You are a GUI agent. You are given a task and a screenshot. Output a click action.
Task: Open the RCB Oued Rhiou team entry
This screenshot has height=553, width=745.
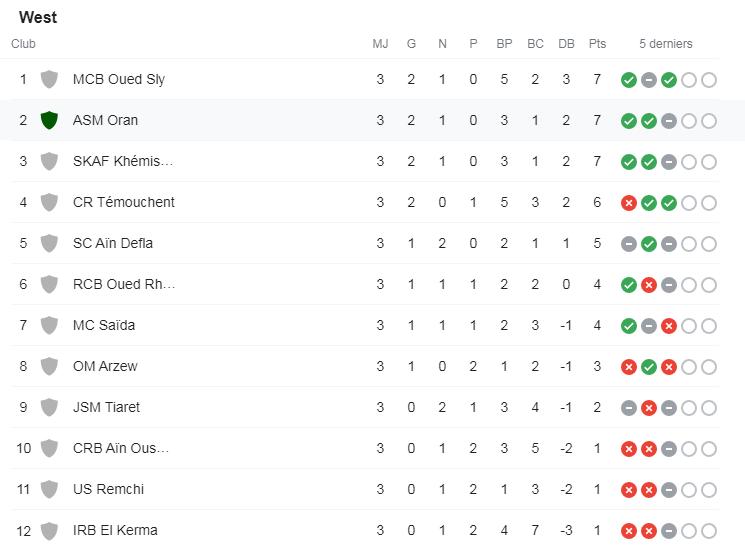(x=124, y=285)
